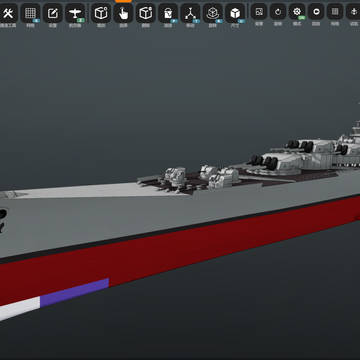
Task: Choose the solid white cube tool
Action: pos(235,13)
